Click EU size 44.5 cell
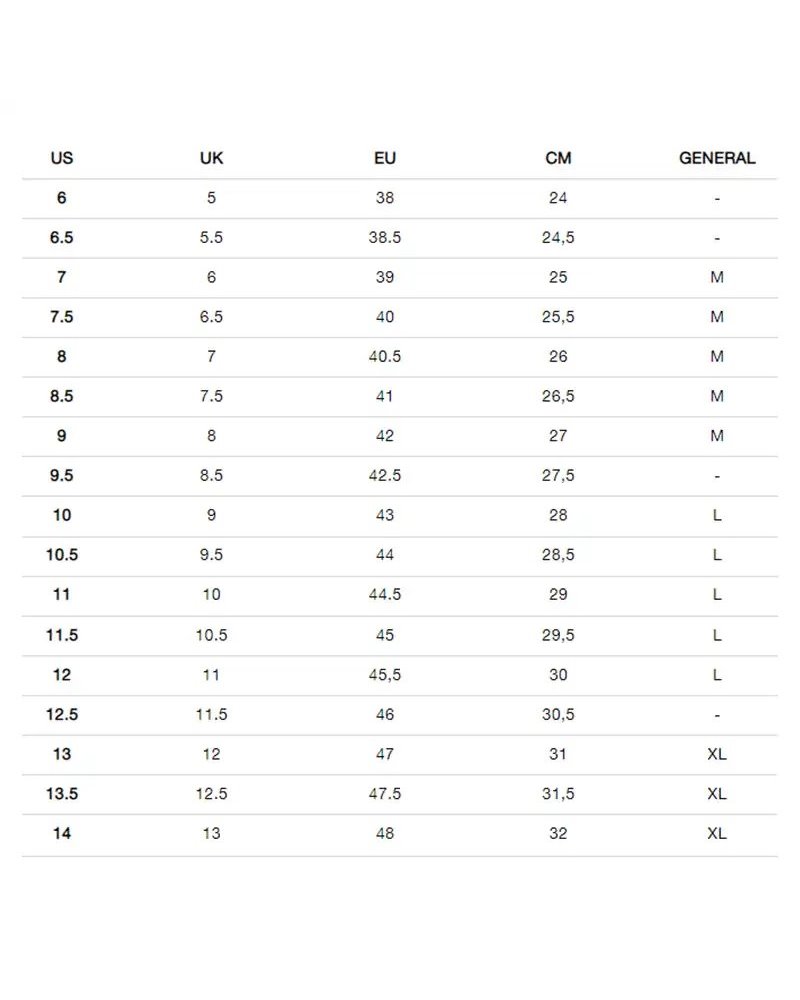 [385, 594]
